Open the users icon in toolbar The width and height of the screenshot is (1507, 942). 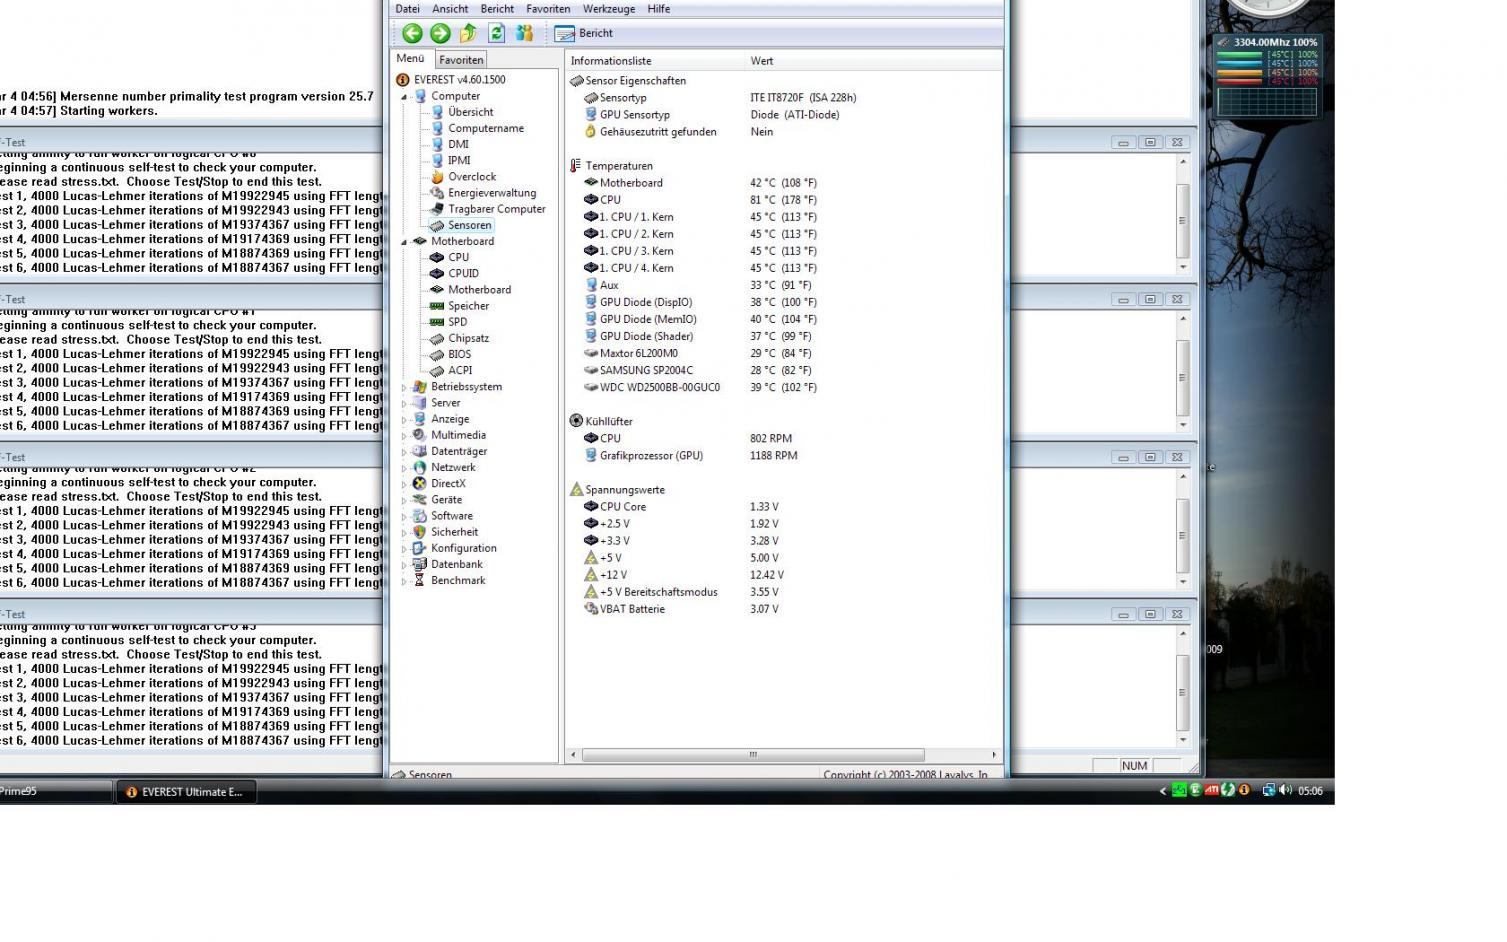click(524, 33)
